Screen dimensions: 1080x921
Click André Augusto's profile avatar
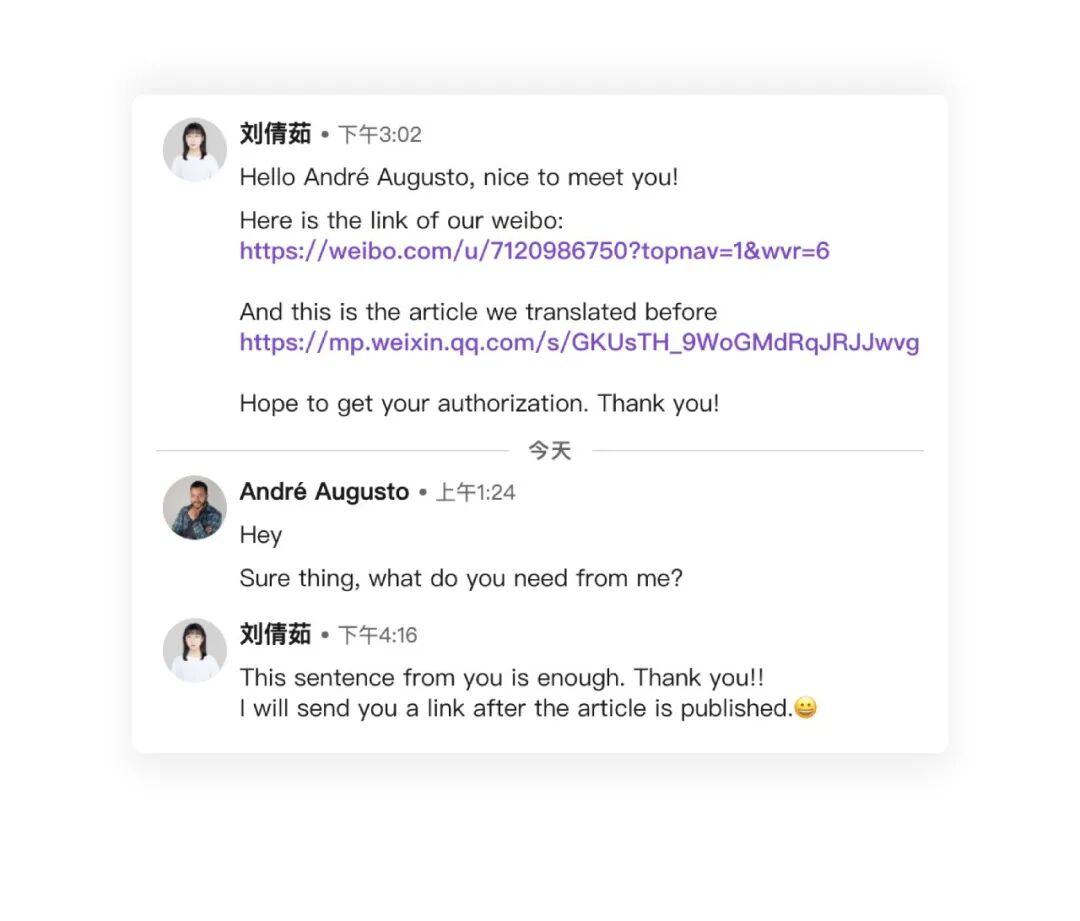[x=195, y=508]
